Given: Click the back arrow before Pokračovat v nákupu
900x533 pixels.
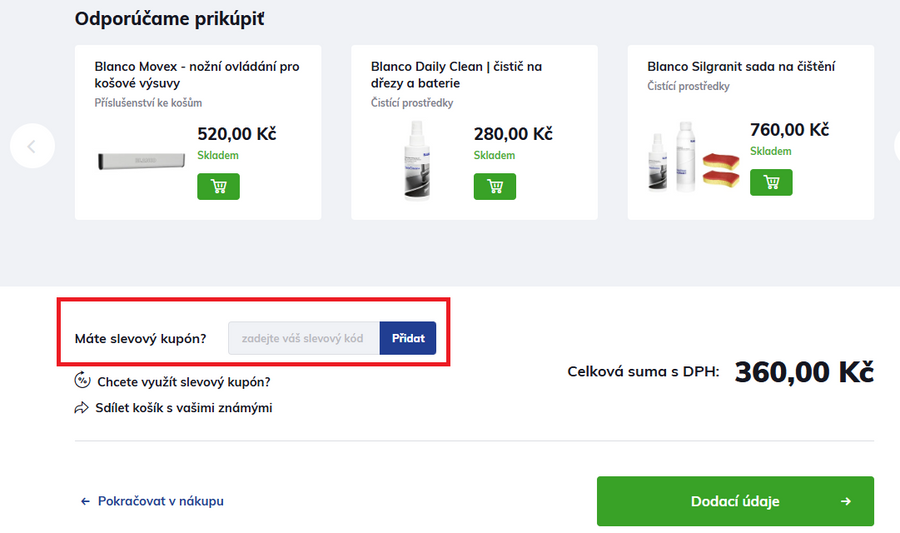Looking at the screenshot, I should [x=85, y=501].
